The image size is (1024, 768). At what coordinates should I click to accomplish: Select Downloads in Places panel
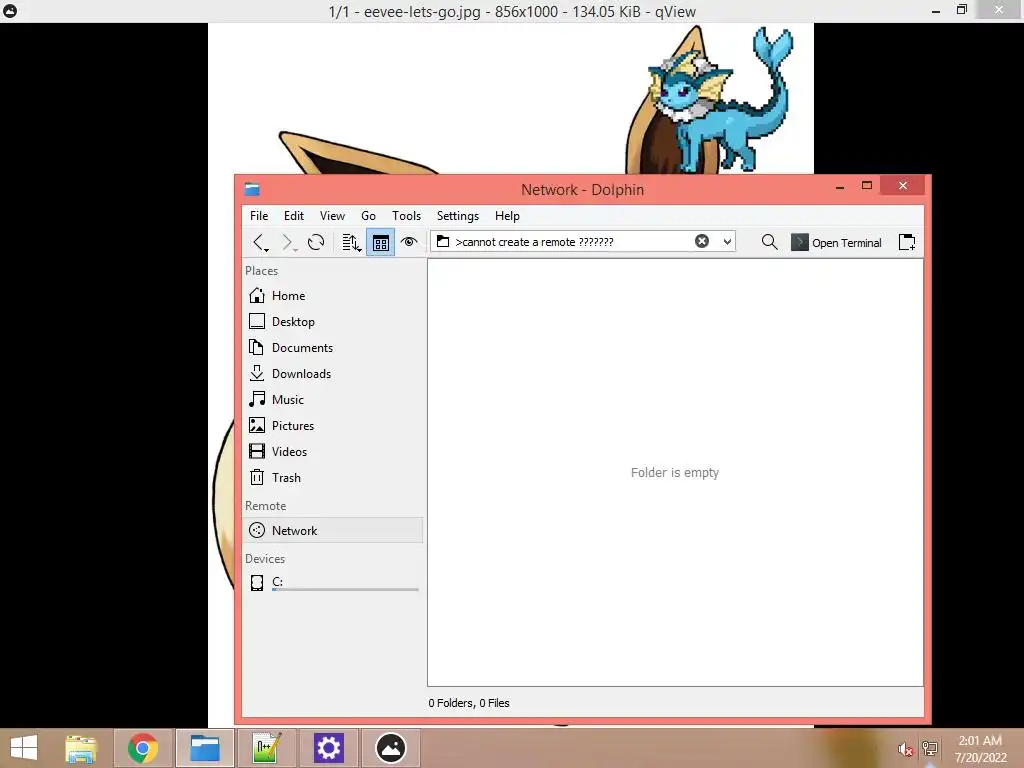333,374
